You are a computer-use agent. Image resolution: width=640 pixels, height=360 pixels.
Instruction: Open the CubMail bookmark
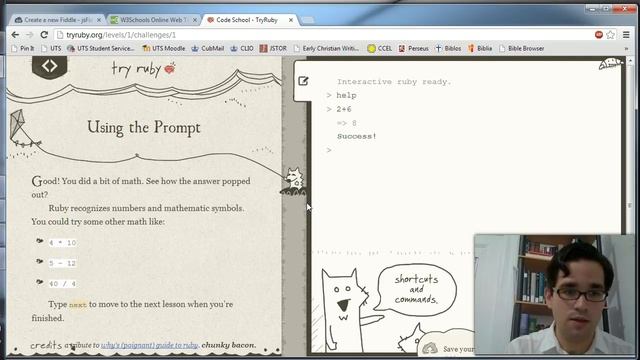(208, 48)
